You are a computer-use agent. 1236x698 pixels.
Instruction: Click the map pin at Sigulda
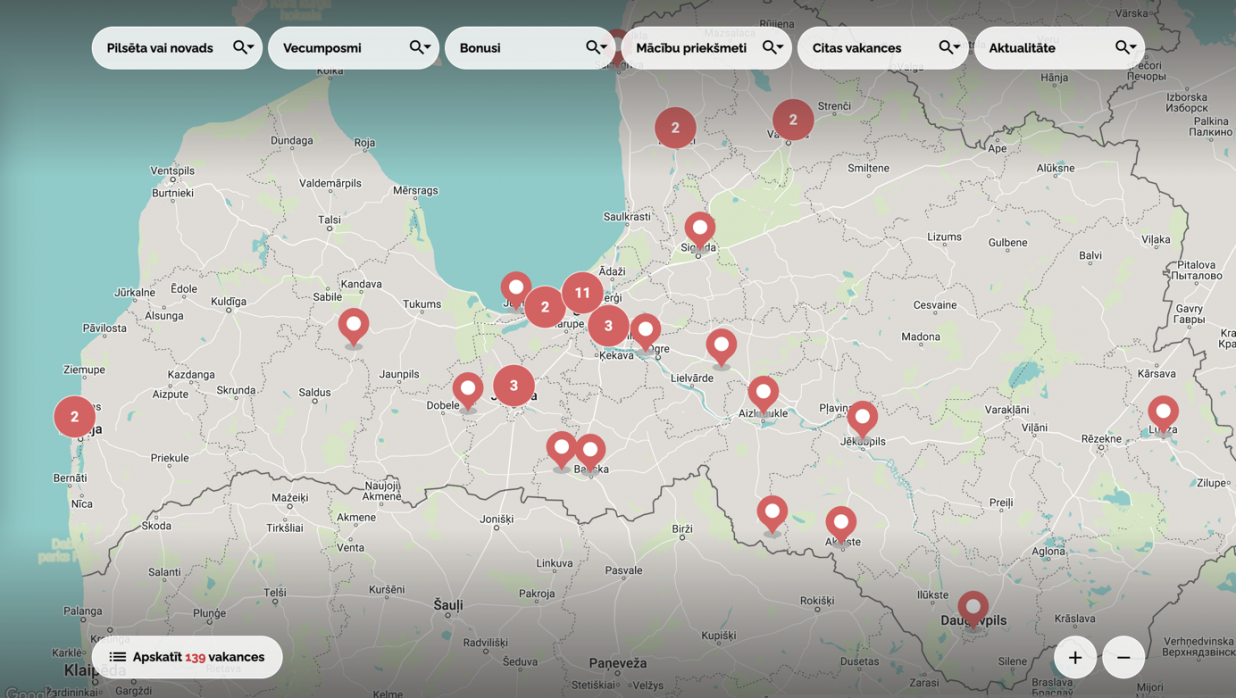pyautogui.click(x=700, y=229)
